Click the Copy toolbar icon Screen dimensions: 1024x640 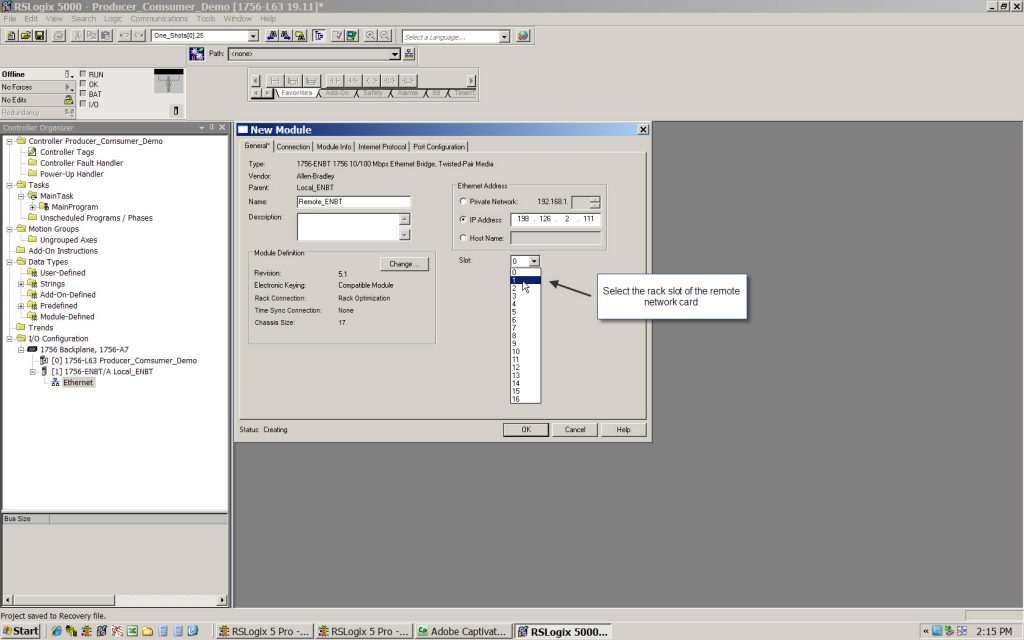pos(91,36)
